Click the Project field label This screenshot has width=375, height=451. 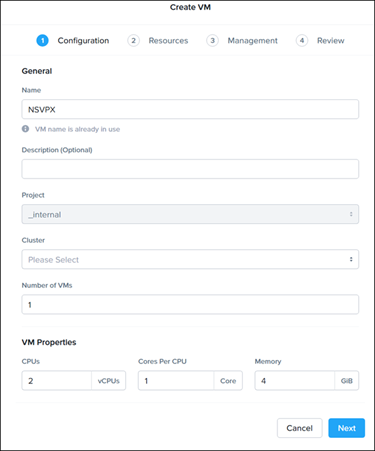[33, 195]
